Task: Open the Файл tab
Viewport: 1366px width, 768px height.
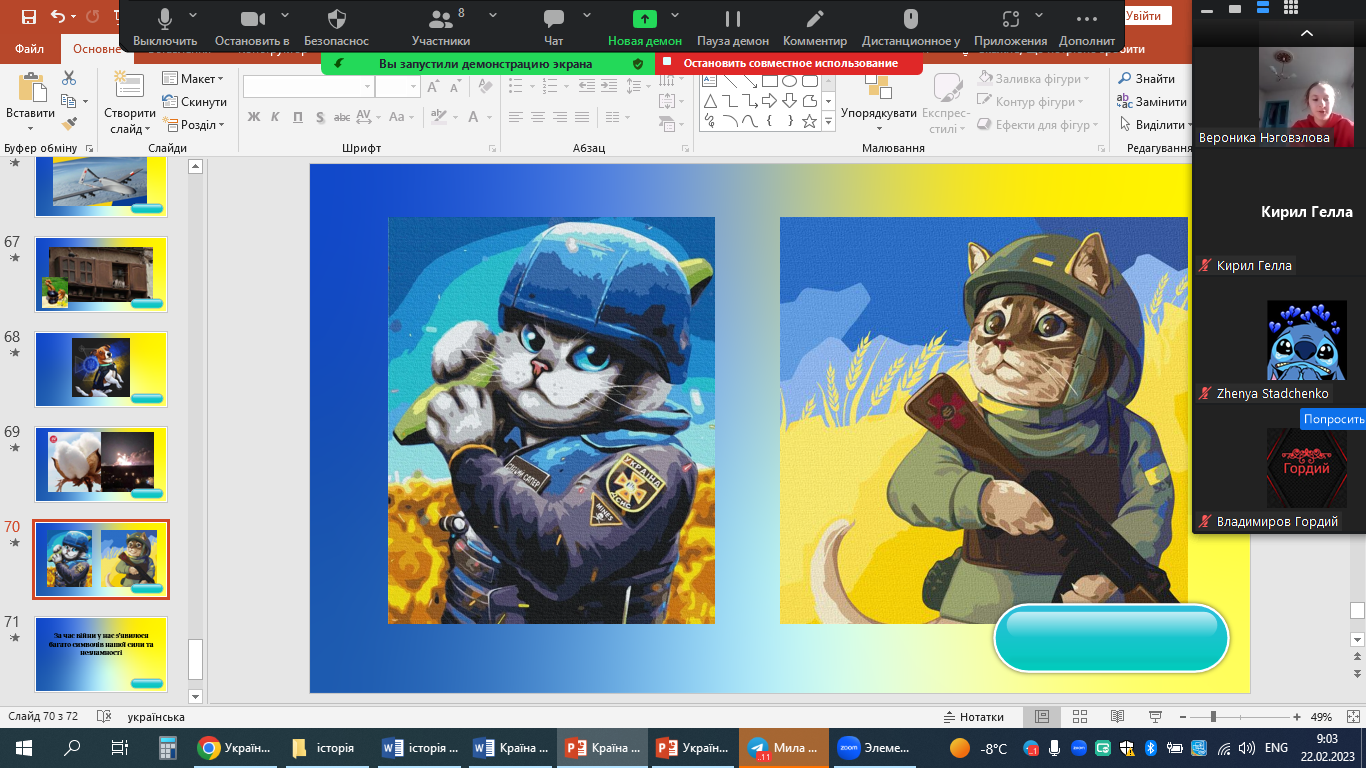Action: pyautogui.click(x=29, y=49)
